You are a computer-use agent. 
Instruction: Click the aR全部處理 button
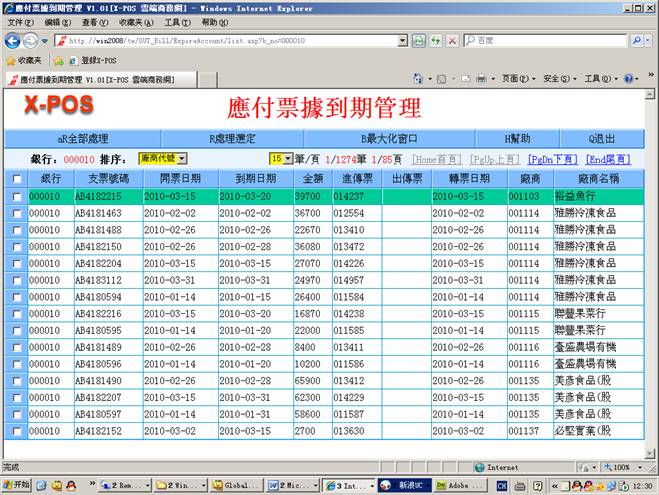coord(82,139)
